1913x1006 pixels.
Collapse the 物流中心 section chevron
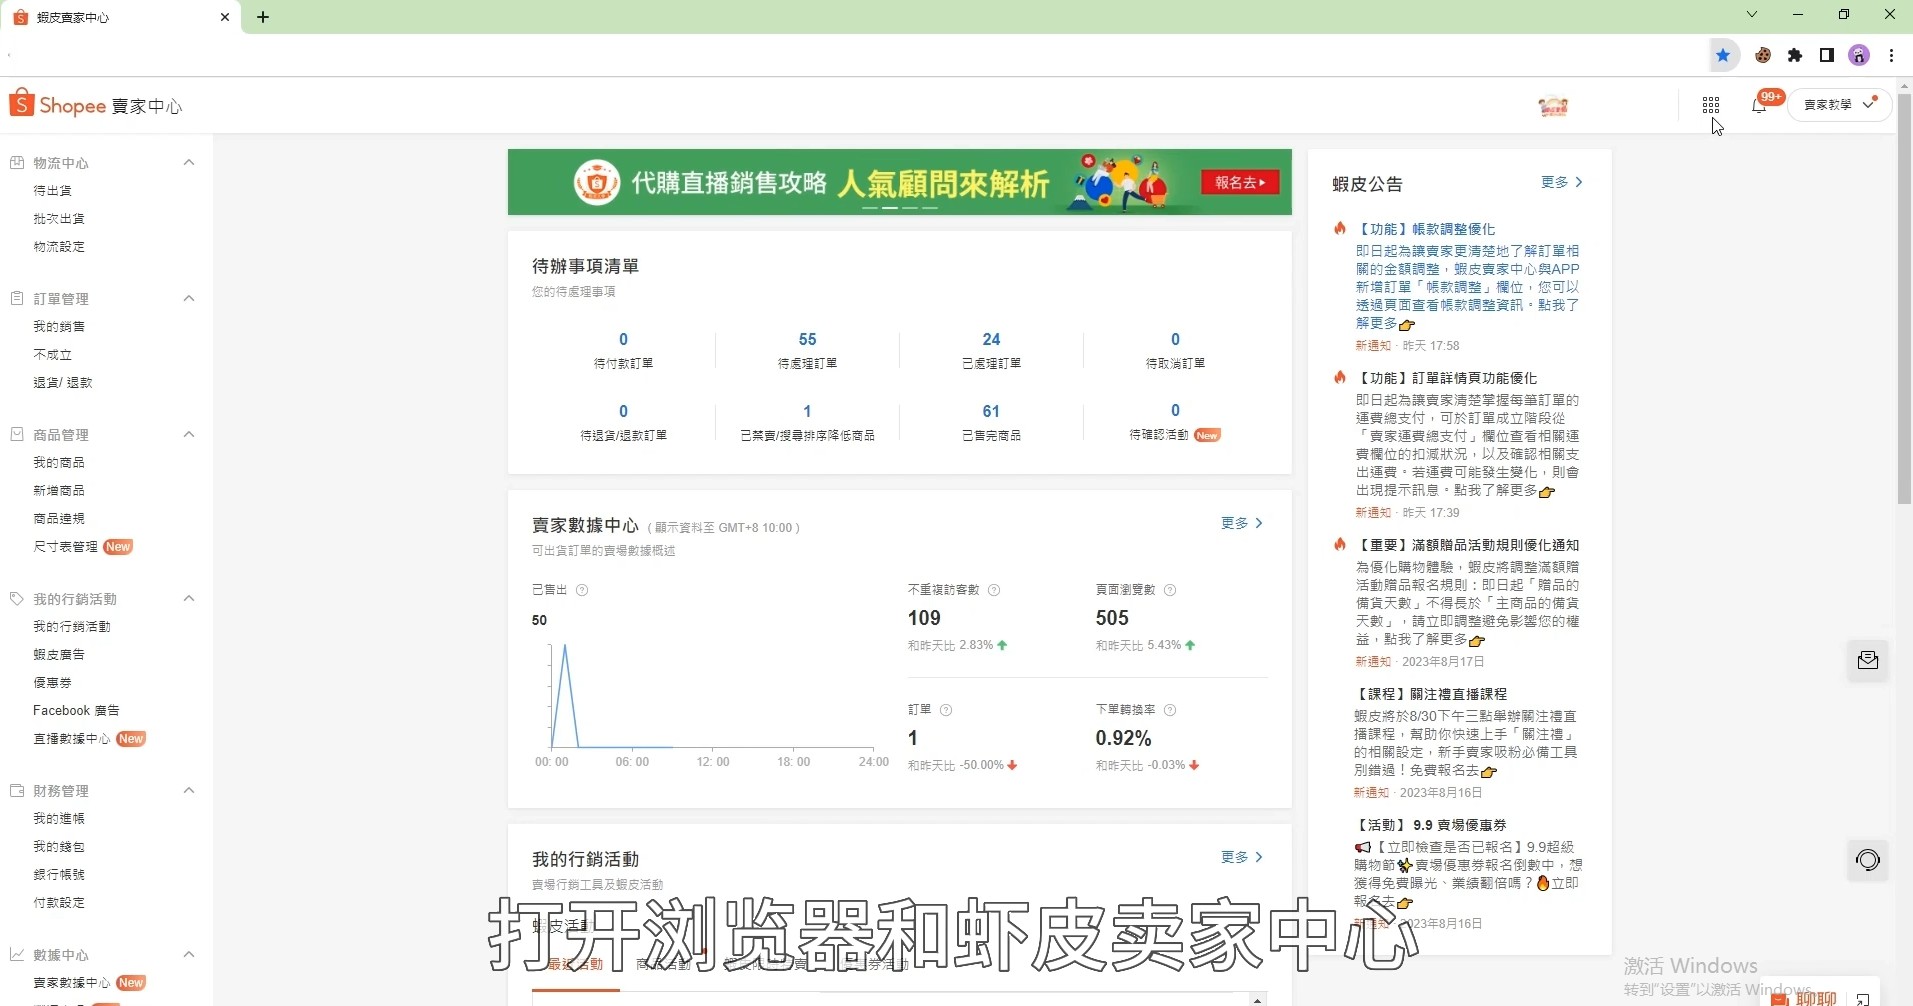point(189,162)
